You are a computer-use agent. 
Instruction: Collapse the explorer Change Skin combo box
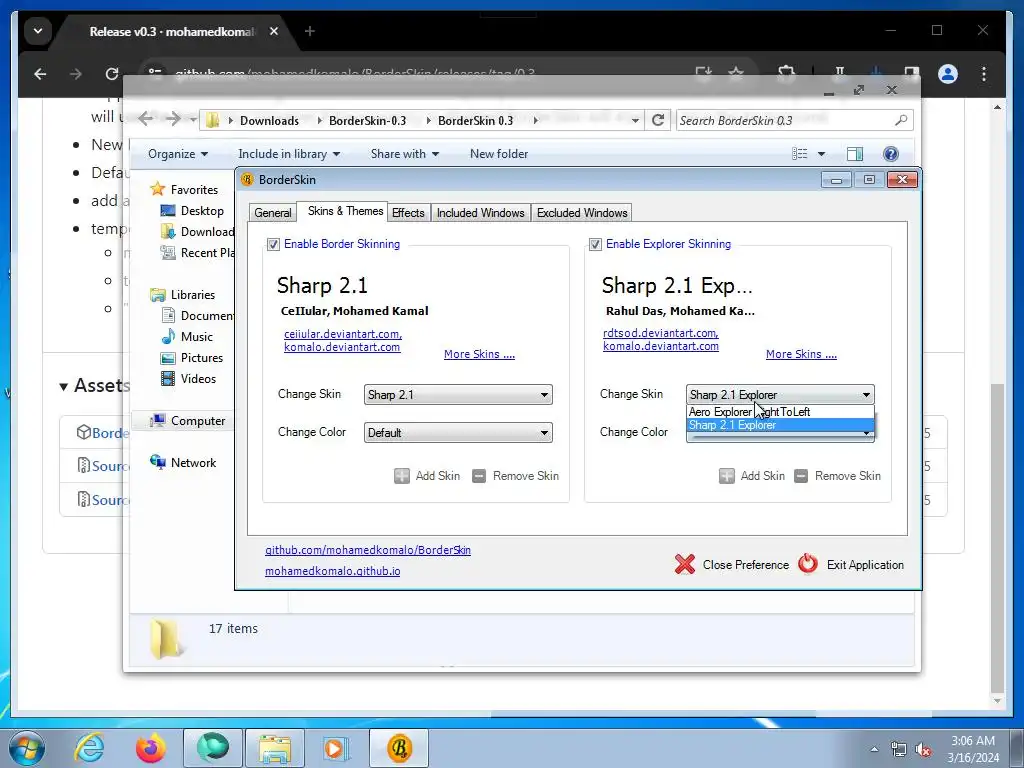[x=780, y=394]
